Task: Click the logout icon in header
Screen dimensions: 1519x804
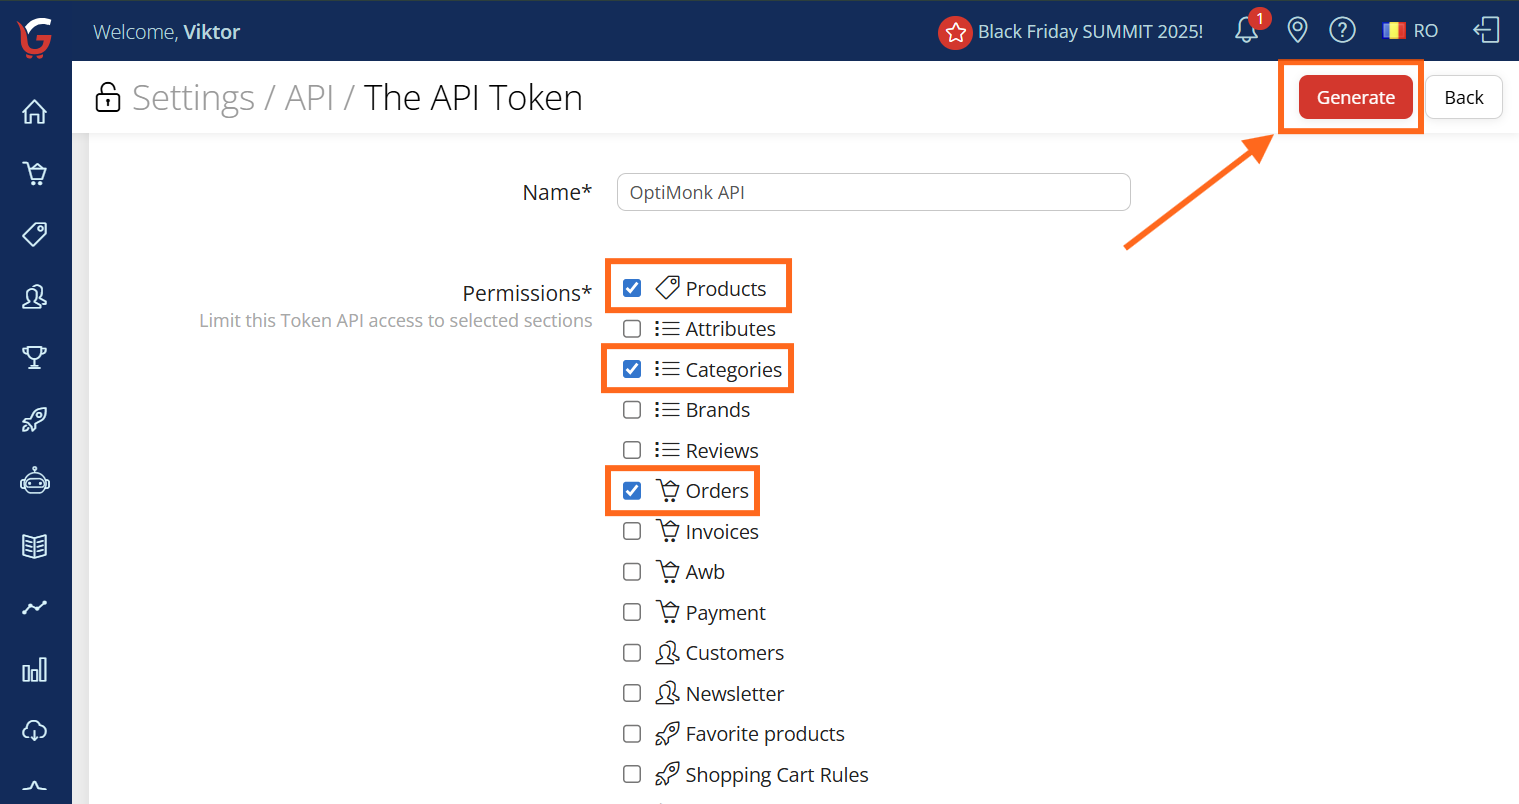Action: tap(1486, 30)
